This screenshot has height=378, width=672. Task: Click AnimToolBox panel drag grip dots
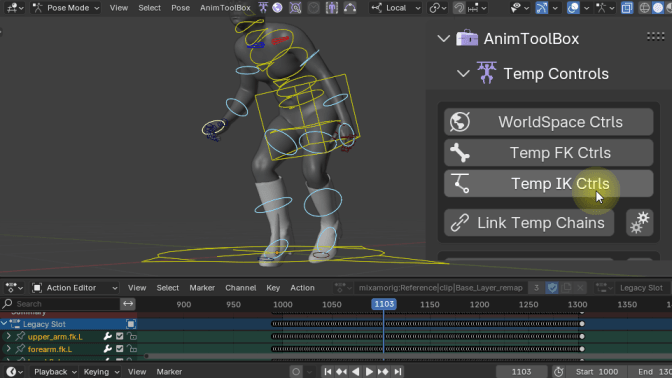coord(655,37)
